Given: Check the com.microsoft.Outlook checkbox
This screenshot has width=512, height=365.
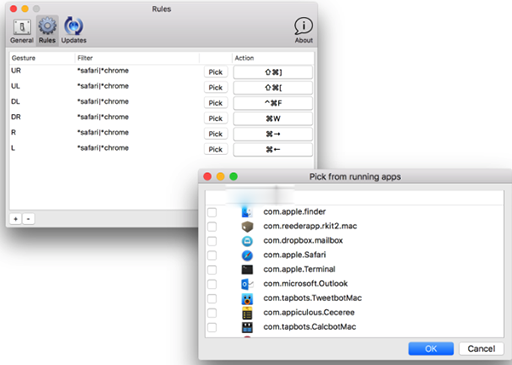Looking at the screenshot, I should tap(212, 284).
